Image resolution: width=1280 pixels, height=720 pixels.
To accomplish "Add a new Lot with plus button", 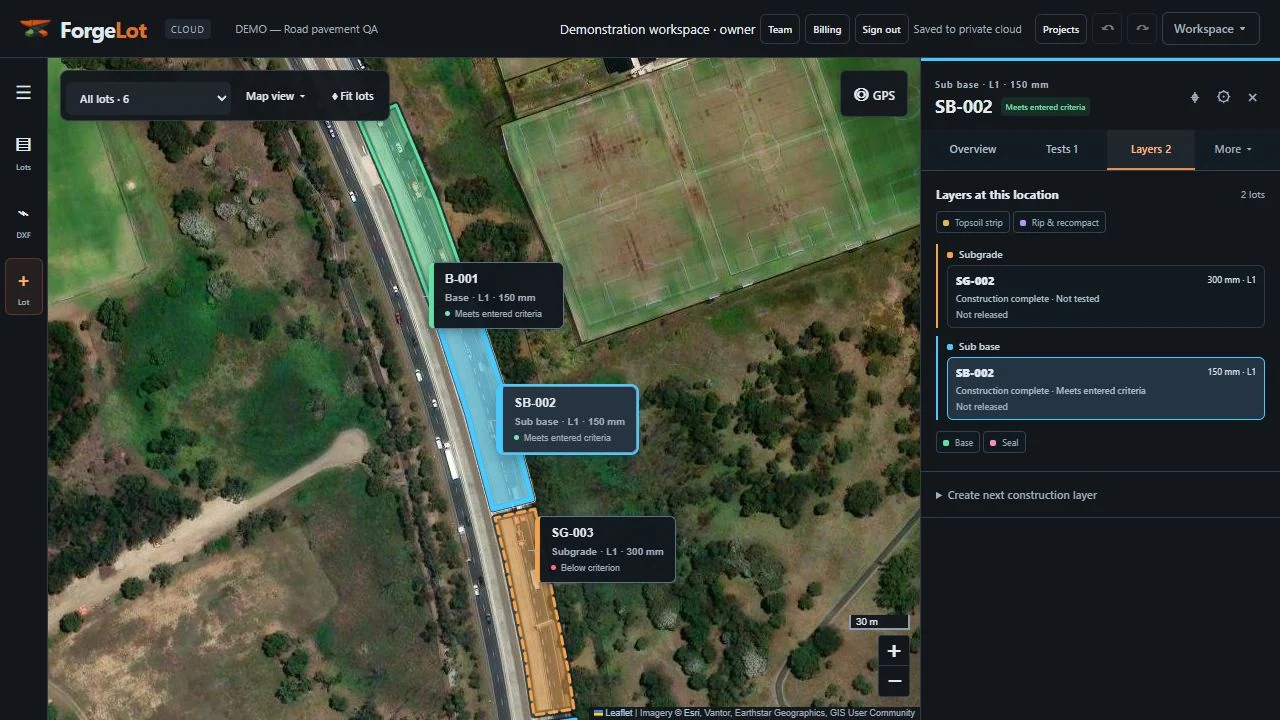I will (23, 287).
